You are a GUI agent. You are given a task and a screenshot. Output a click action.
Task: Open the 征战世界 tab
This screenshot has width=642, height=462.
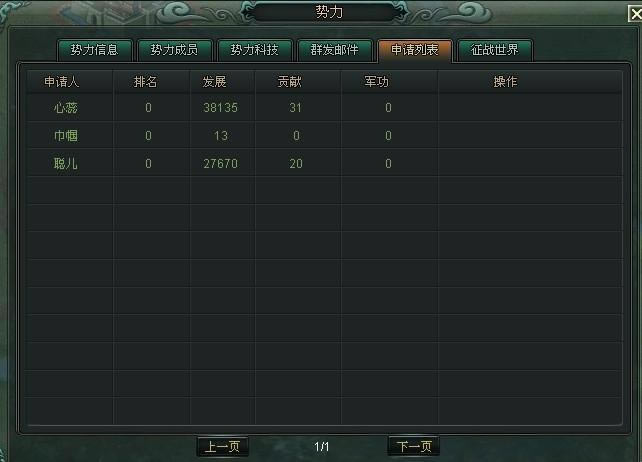tap(495, 50)
